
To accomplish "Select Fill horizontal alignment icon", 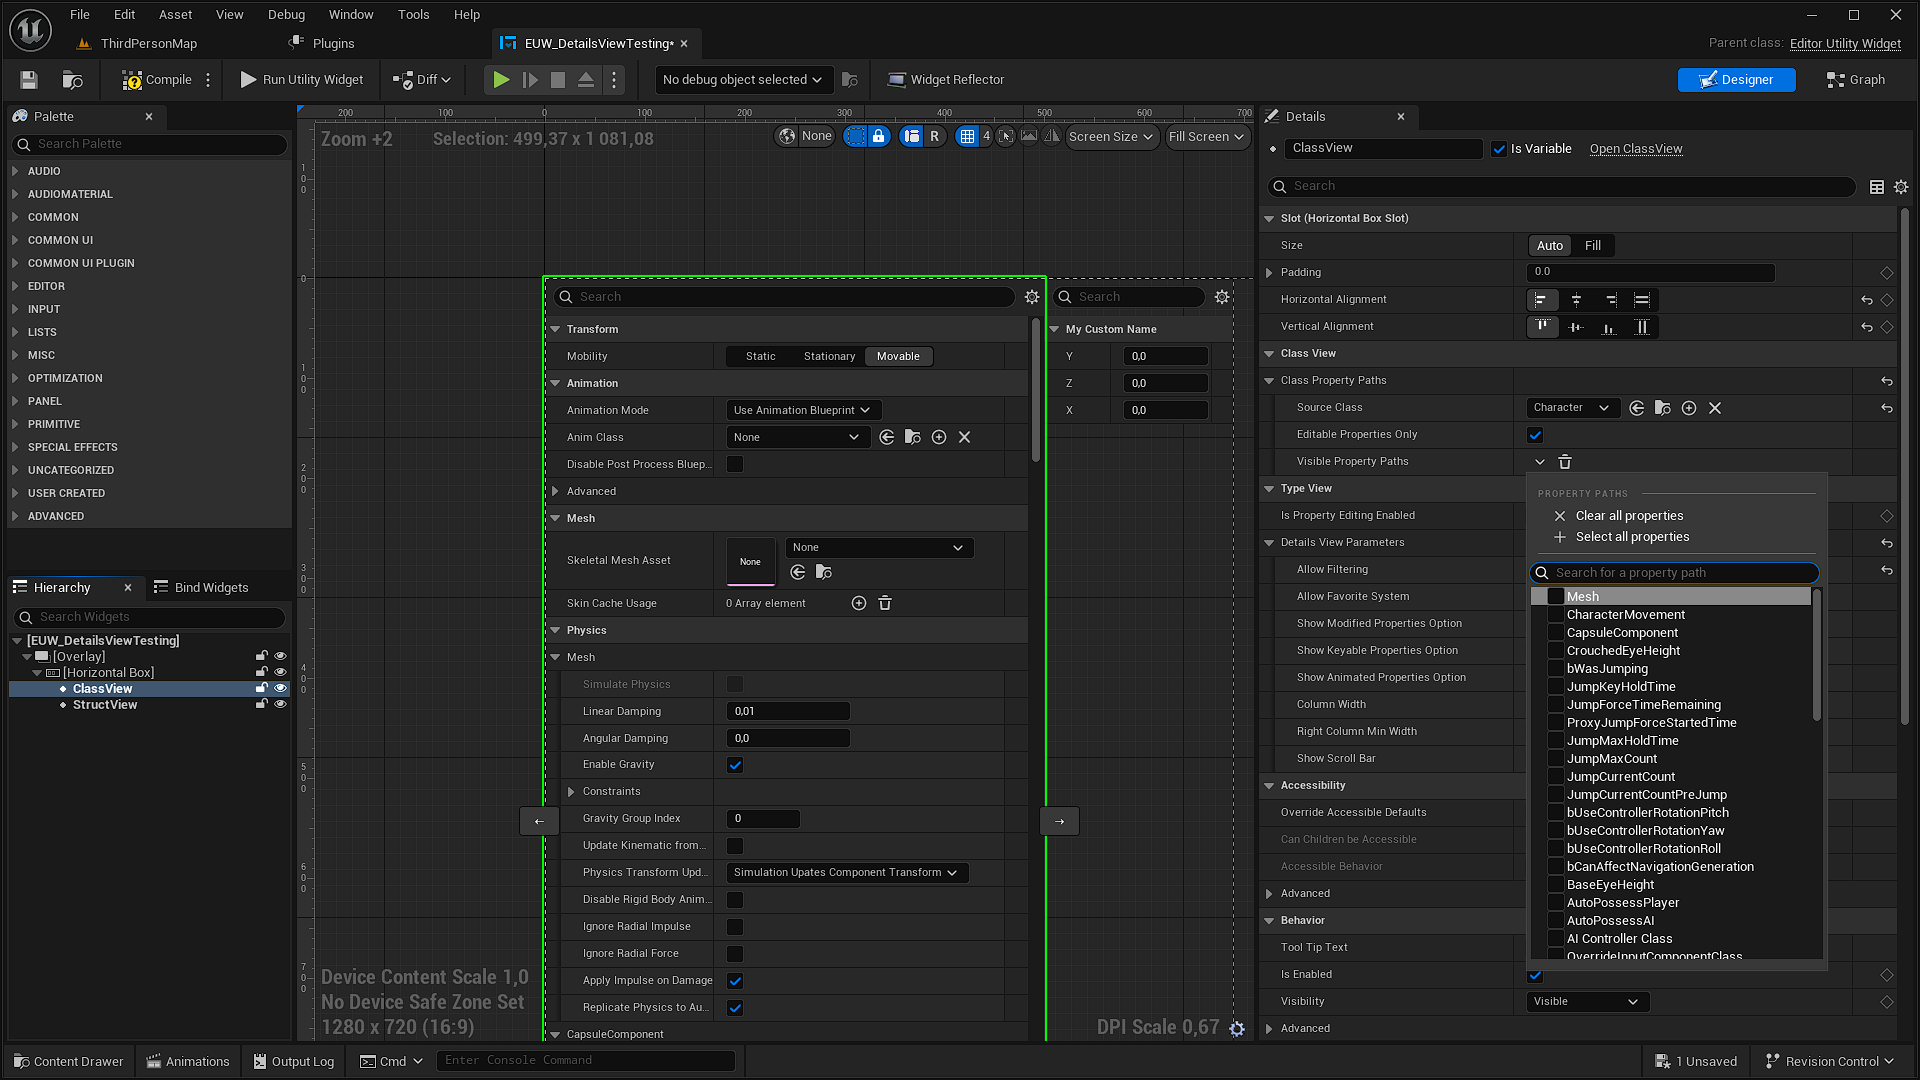I will pos(1642,300).
